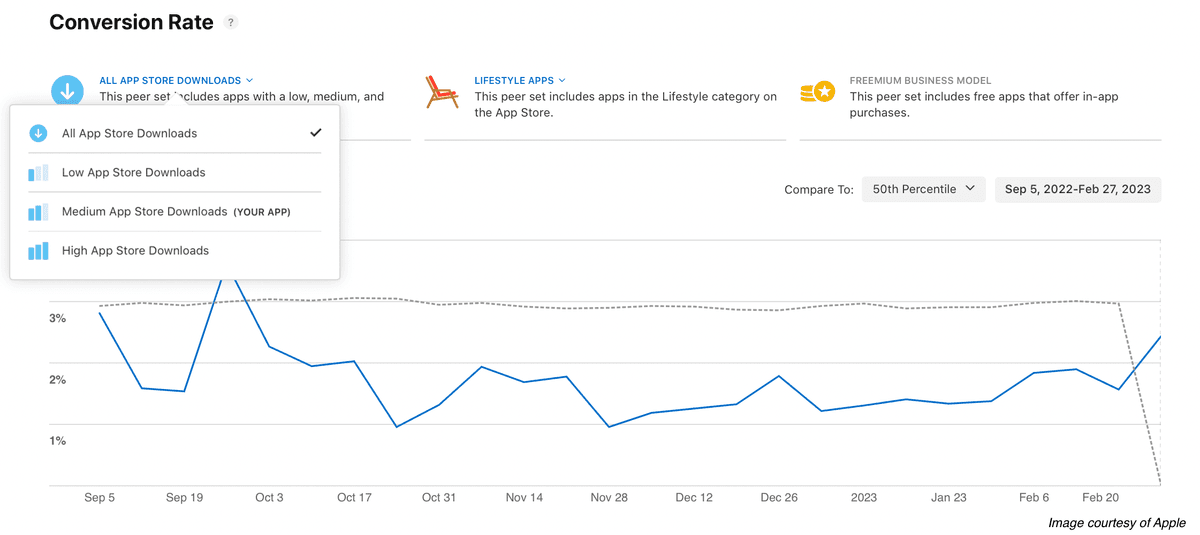Select Low App Store Downloads option
Screen dimensions: 1200x535
click(175, 173)
